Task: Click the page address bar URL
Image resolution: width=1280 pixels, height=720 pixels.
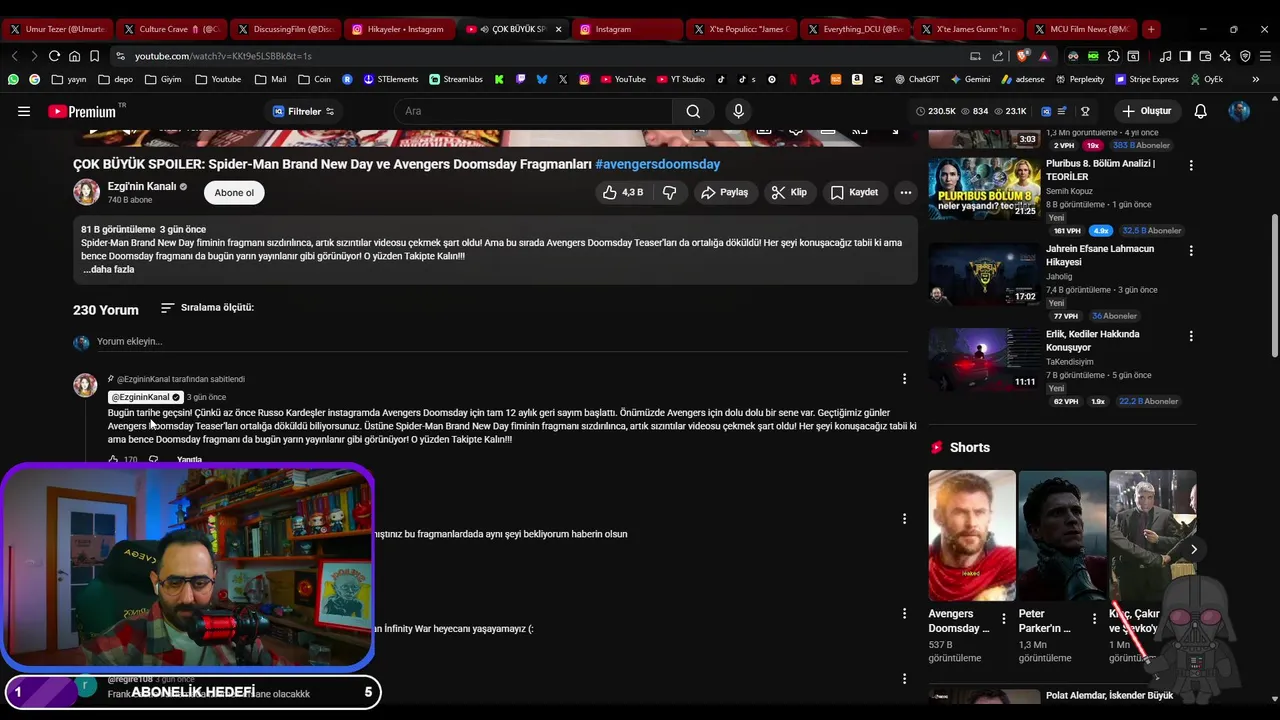Action: click(x=223, y=56)
